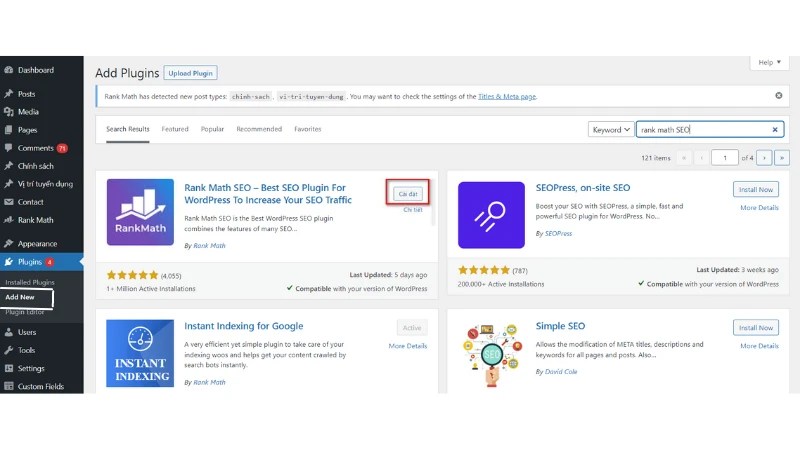Open the Titles & Meta page link

[x=507, y=96]
